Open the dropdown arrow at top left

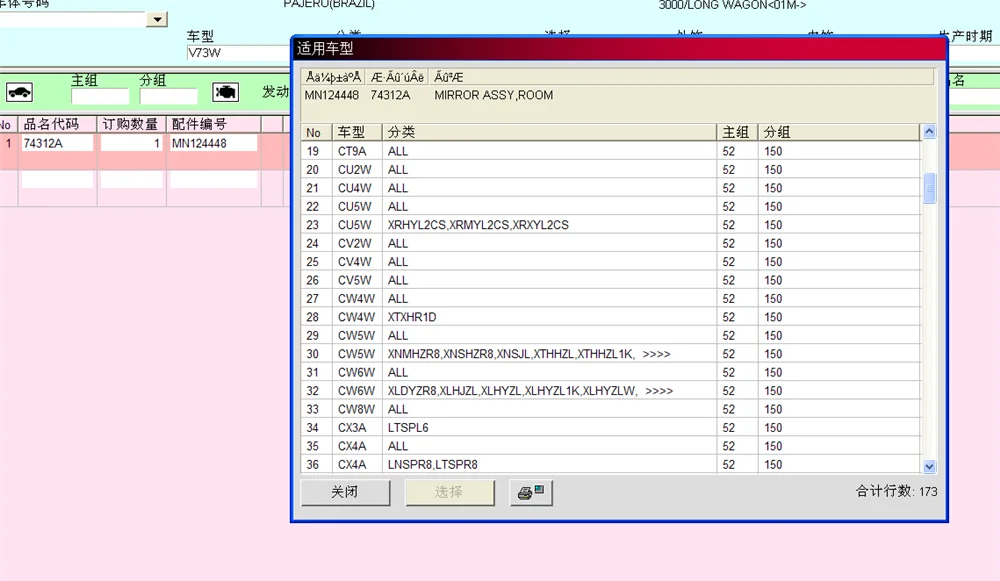(x=157, y=20)
